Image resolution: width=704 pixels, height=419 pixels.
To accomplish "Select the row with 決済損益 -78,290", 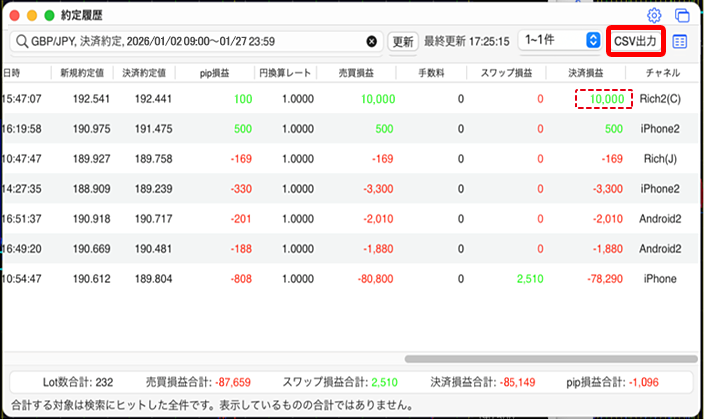I will (350, 279).
